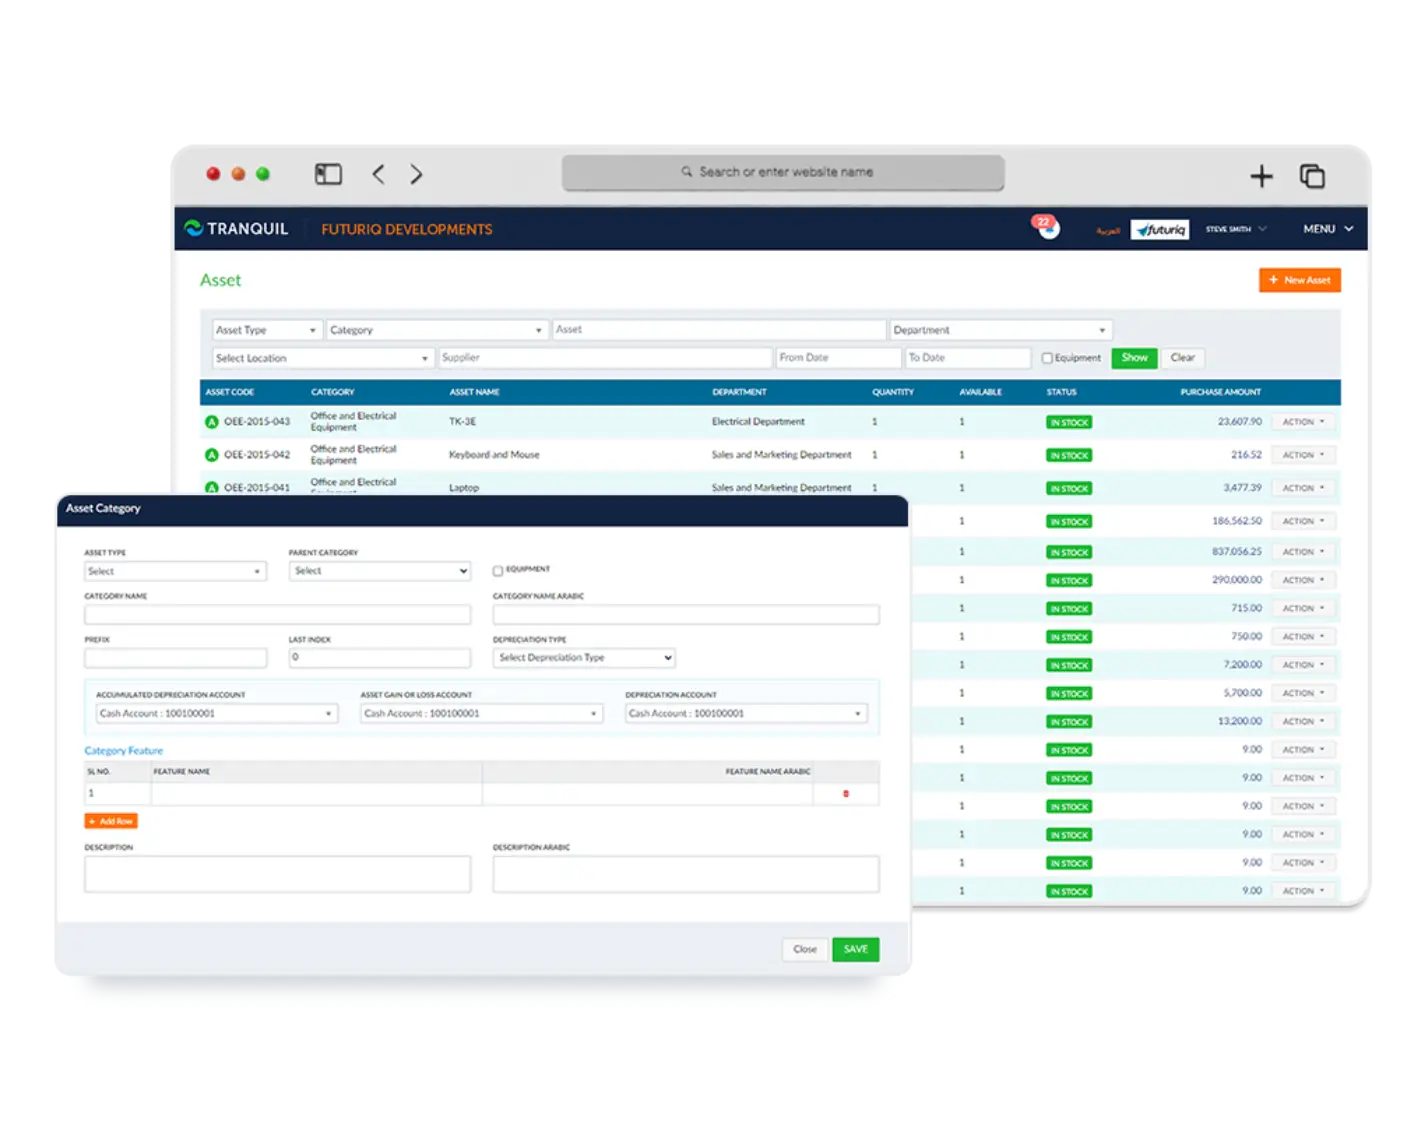Viewport: 1427px width, 1138px height.
Task: Open the Select Depreciation Type dropdown
Action: point(584,658)
